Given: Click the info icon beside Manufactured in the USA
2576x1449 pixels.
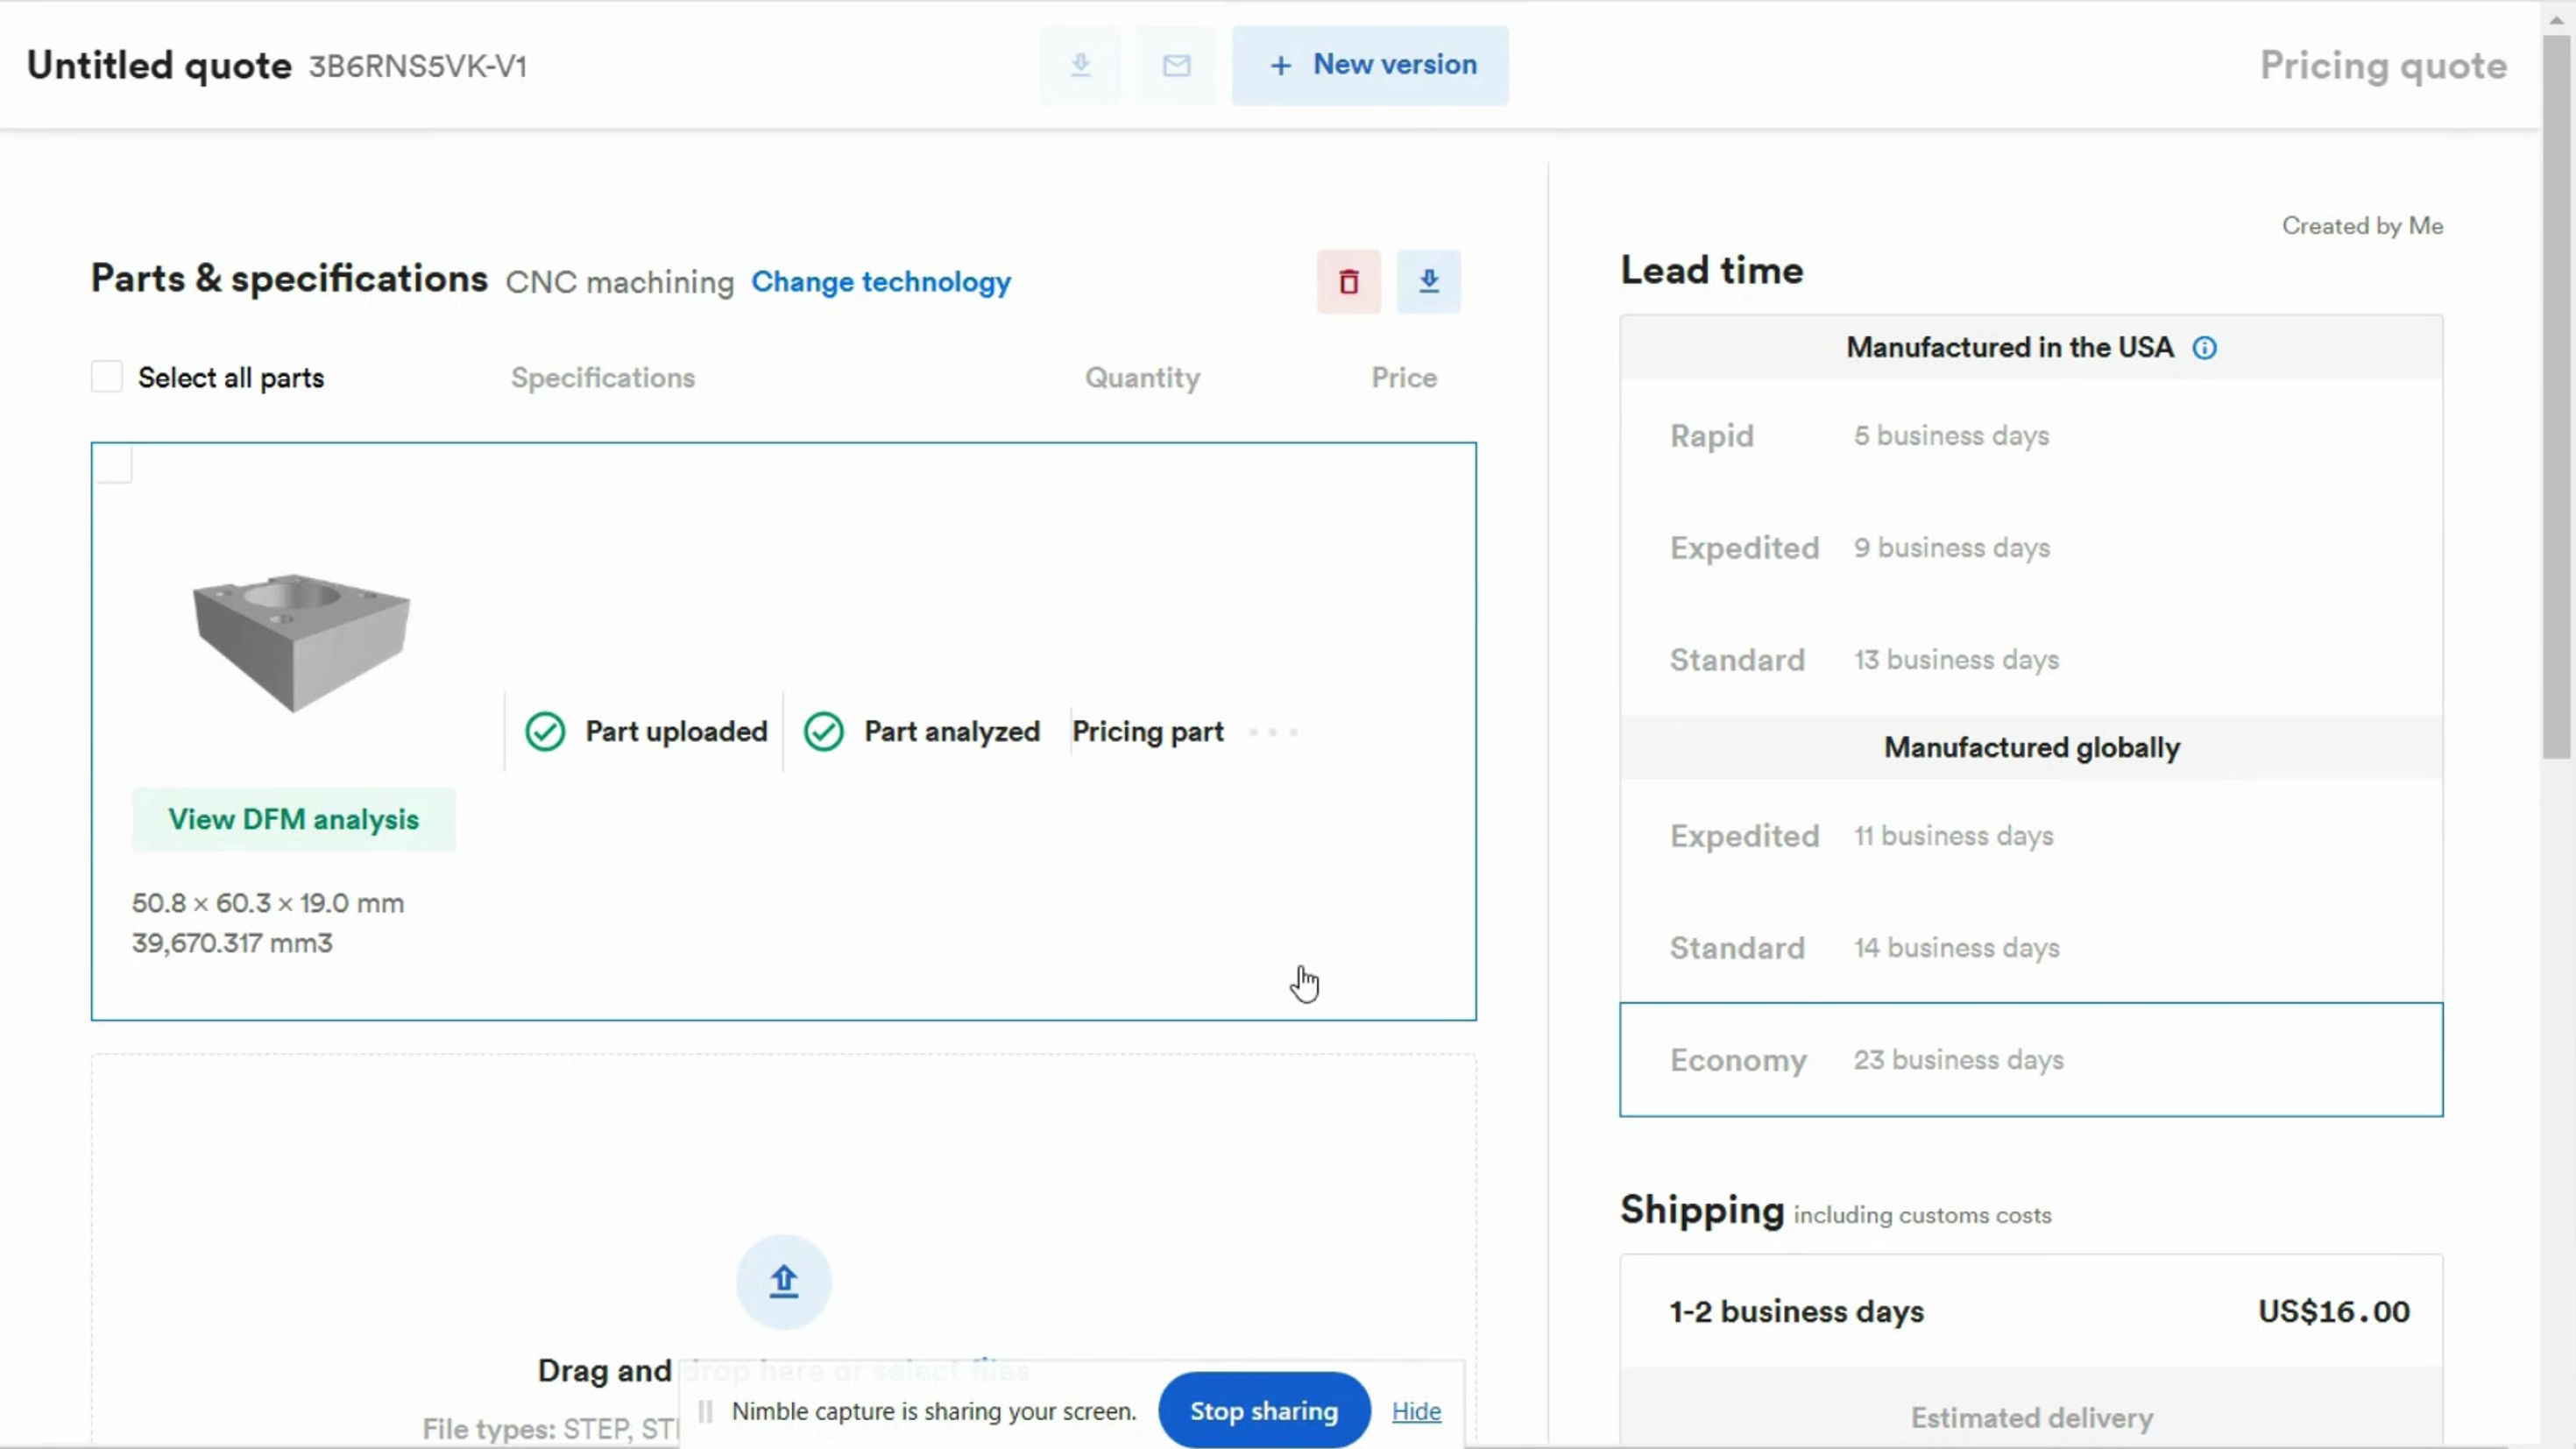Looking at the screenshot, I should point(2204,348).
